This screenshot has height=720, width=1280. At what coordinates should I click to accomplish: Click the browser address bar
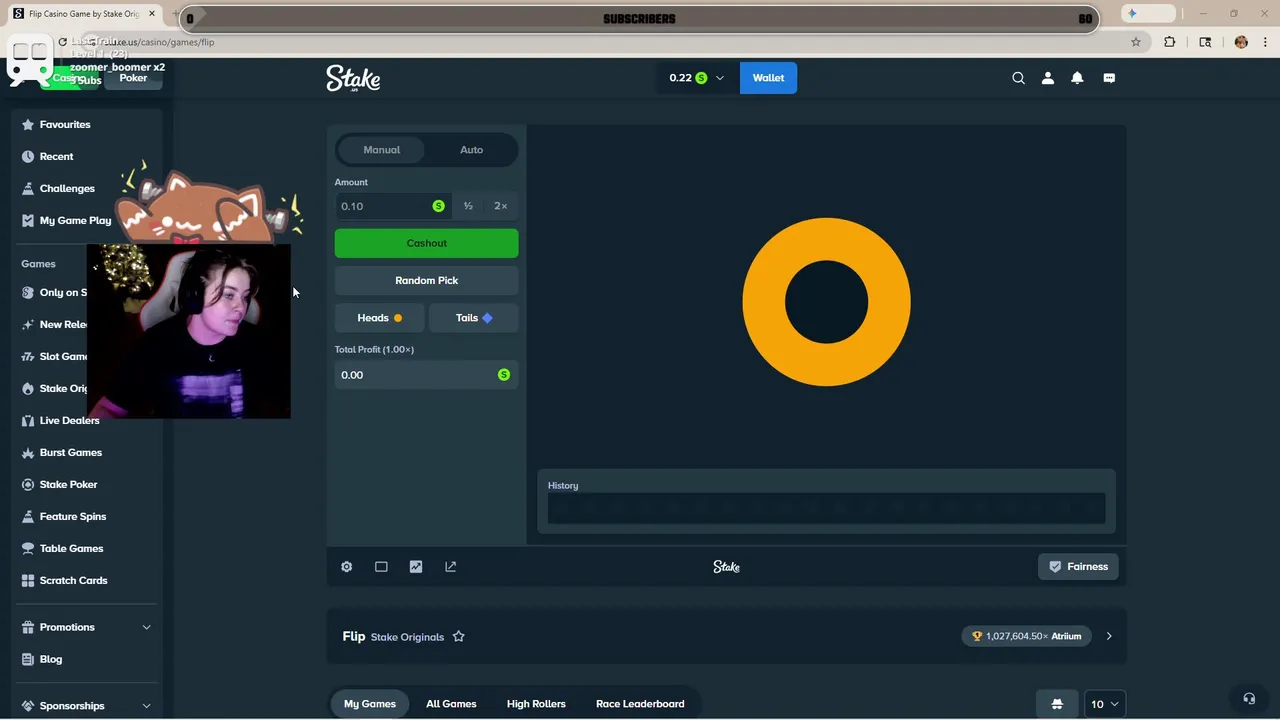click(x=600, y=42)
